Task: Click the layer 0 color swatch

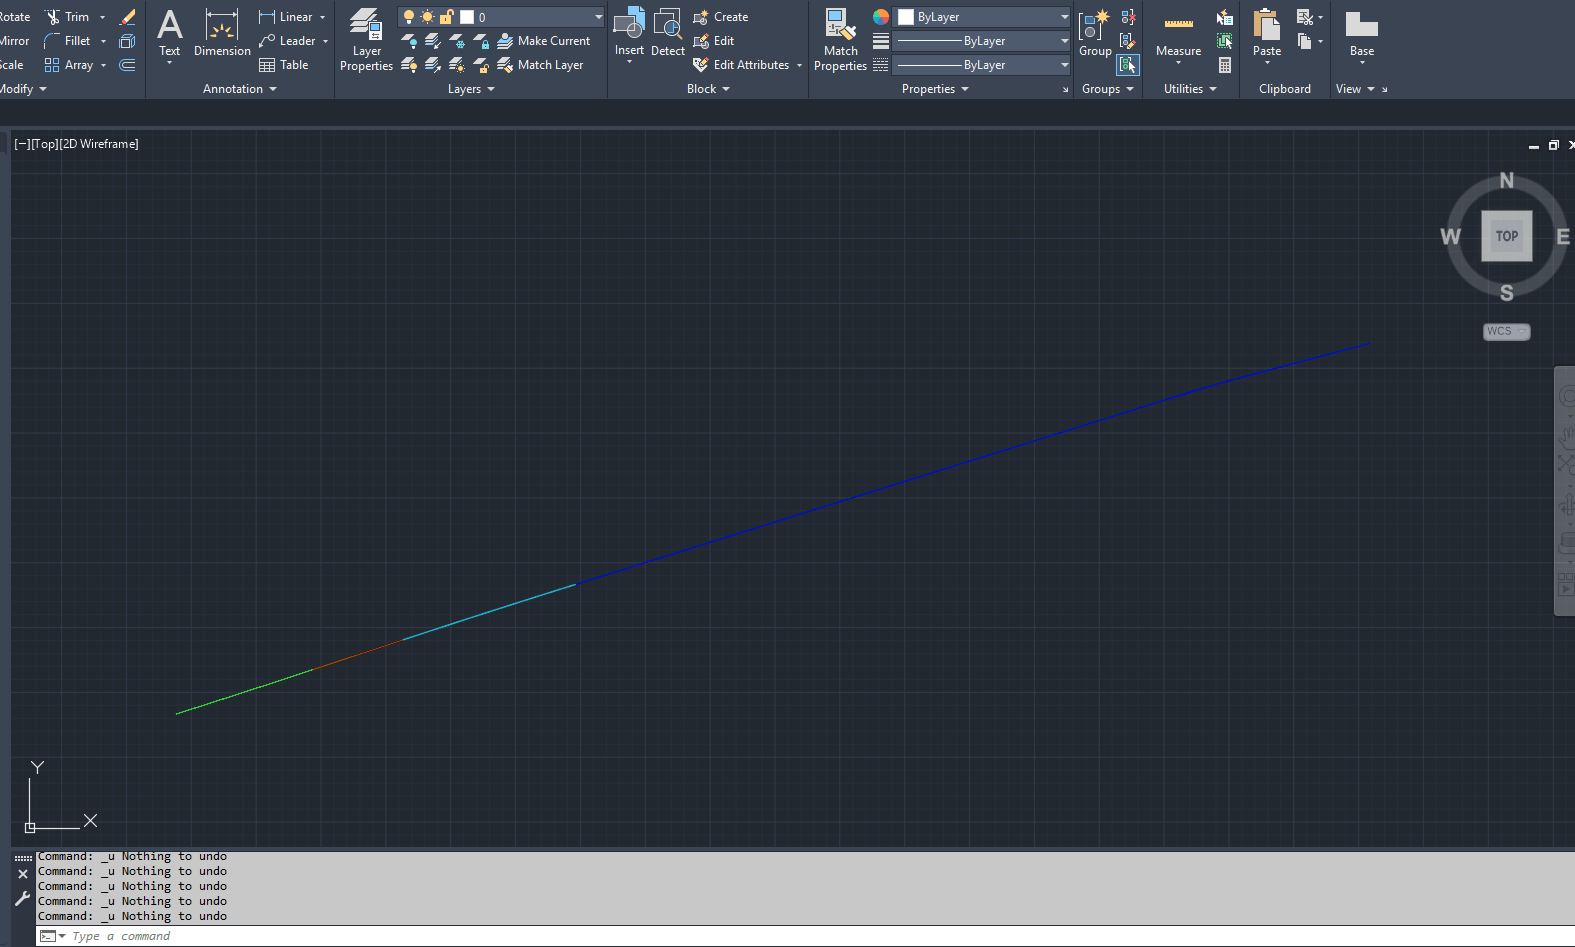Action: click(x=466, y=17)
